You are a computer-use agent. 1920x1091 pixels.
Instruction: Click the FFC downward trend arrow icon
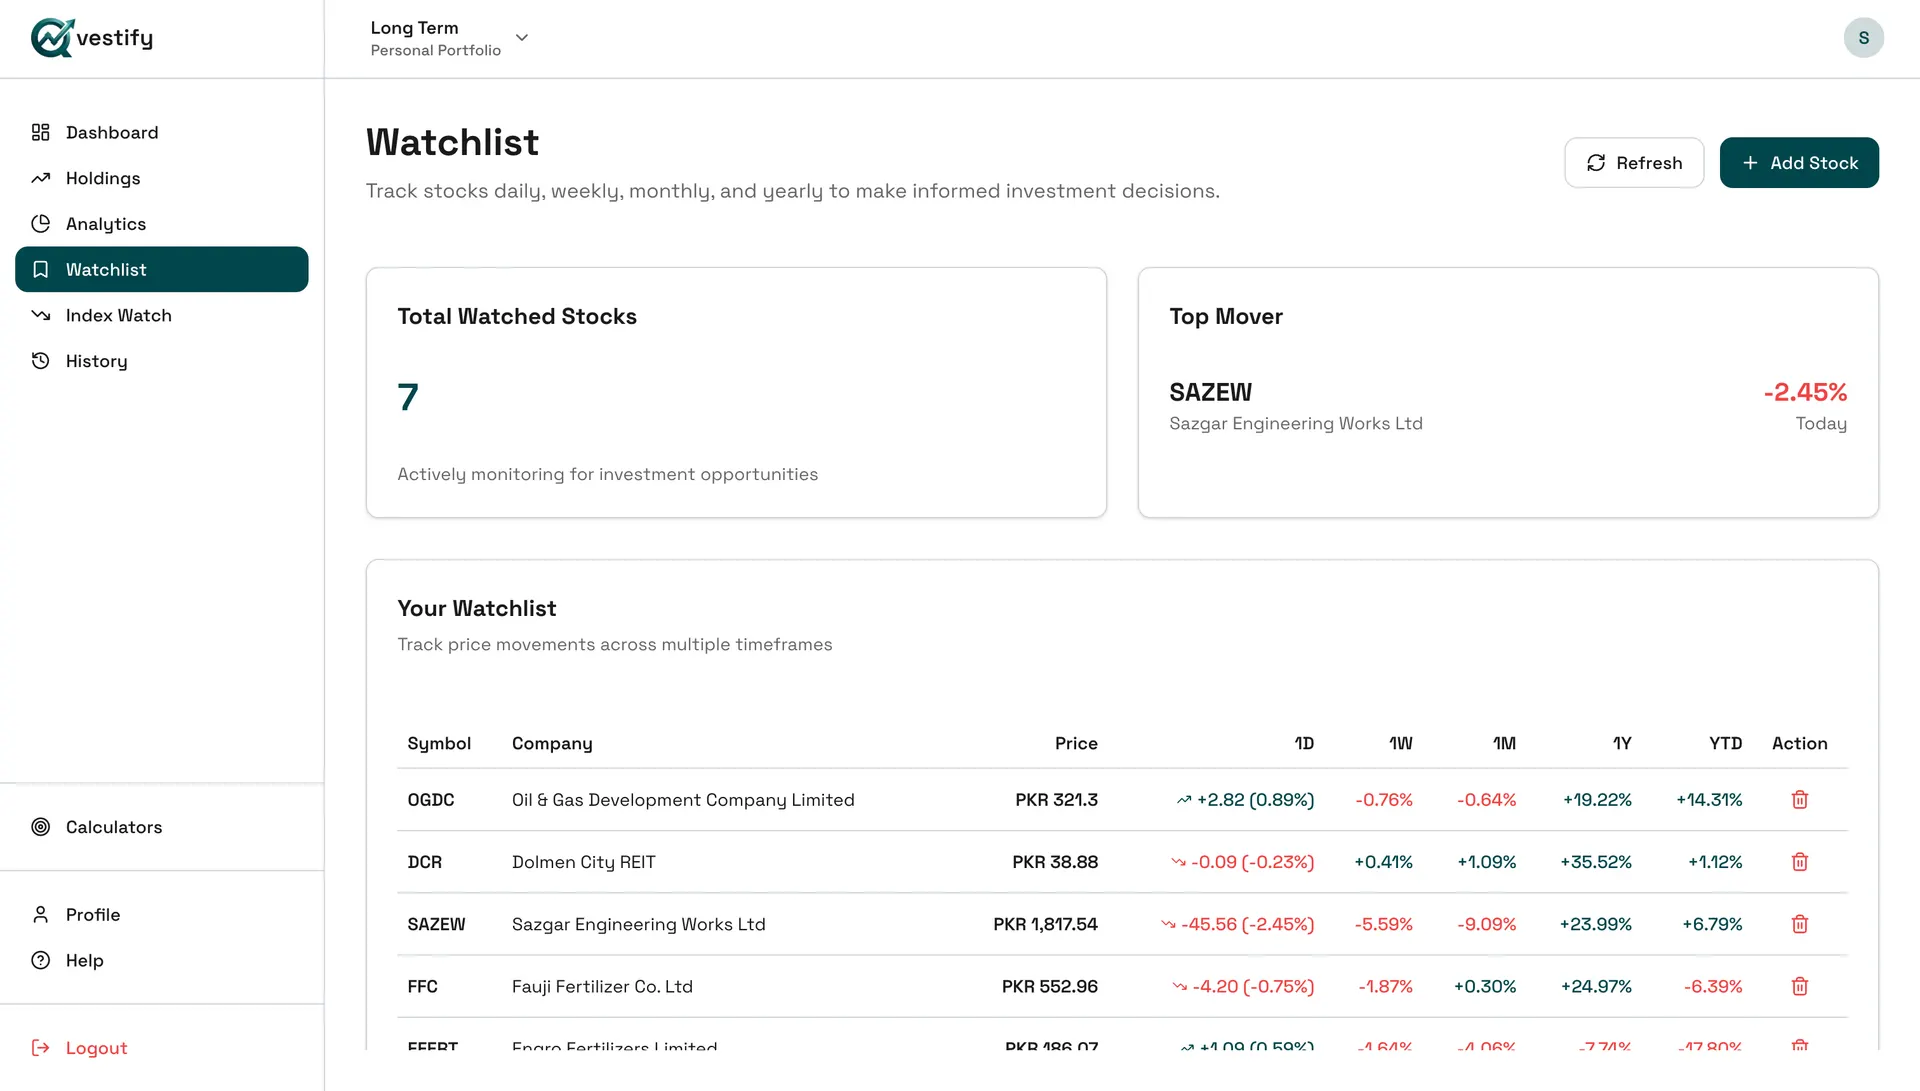[1180, 987]
